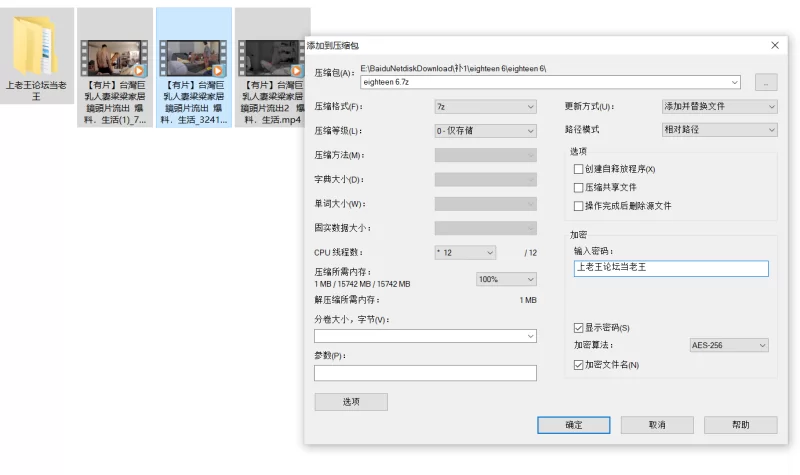Click the disabled 固实数据大小 dropdown

tap(485, 228)
